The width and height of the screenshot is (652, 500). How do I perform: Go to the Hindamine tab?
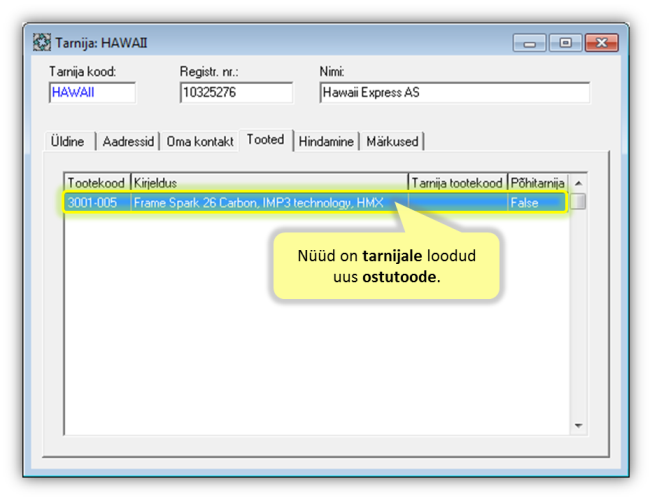pyautogui.click(x=326, y=142)
